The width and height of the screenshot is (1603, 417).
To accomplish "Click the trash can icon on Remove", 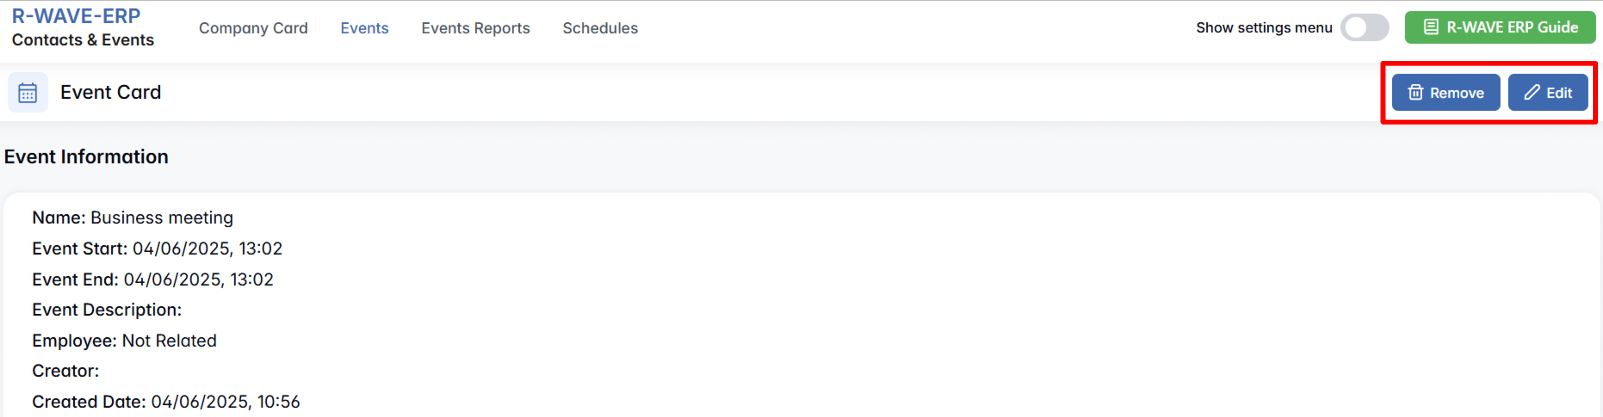I will pos(1415,93).
